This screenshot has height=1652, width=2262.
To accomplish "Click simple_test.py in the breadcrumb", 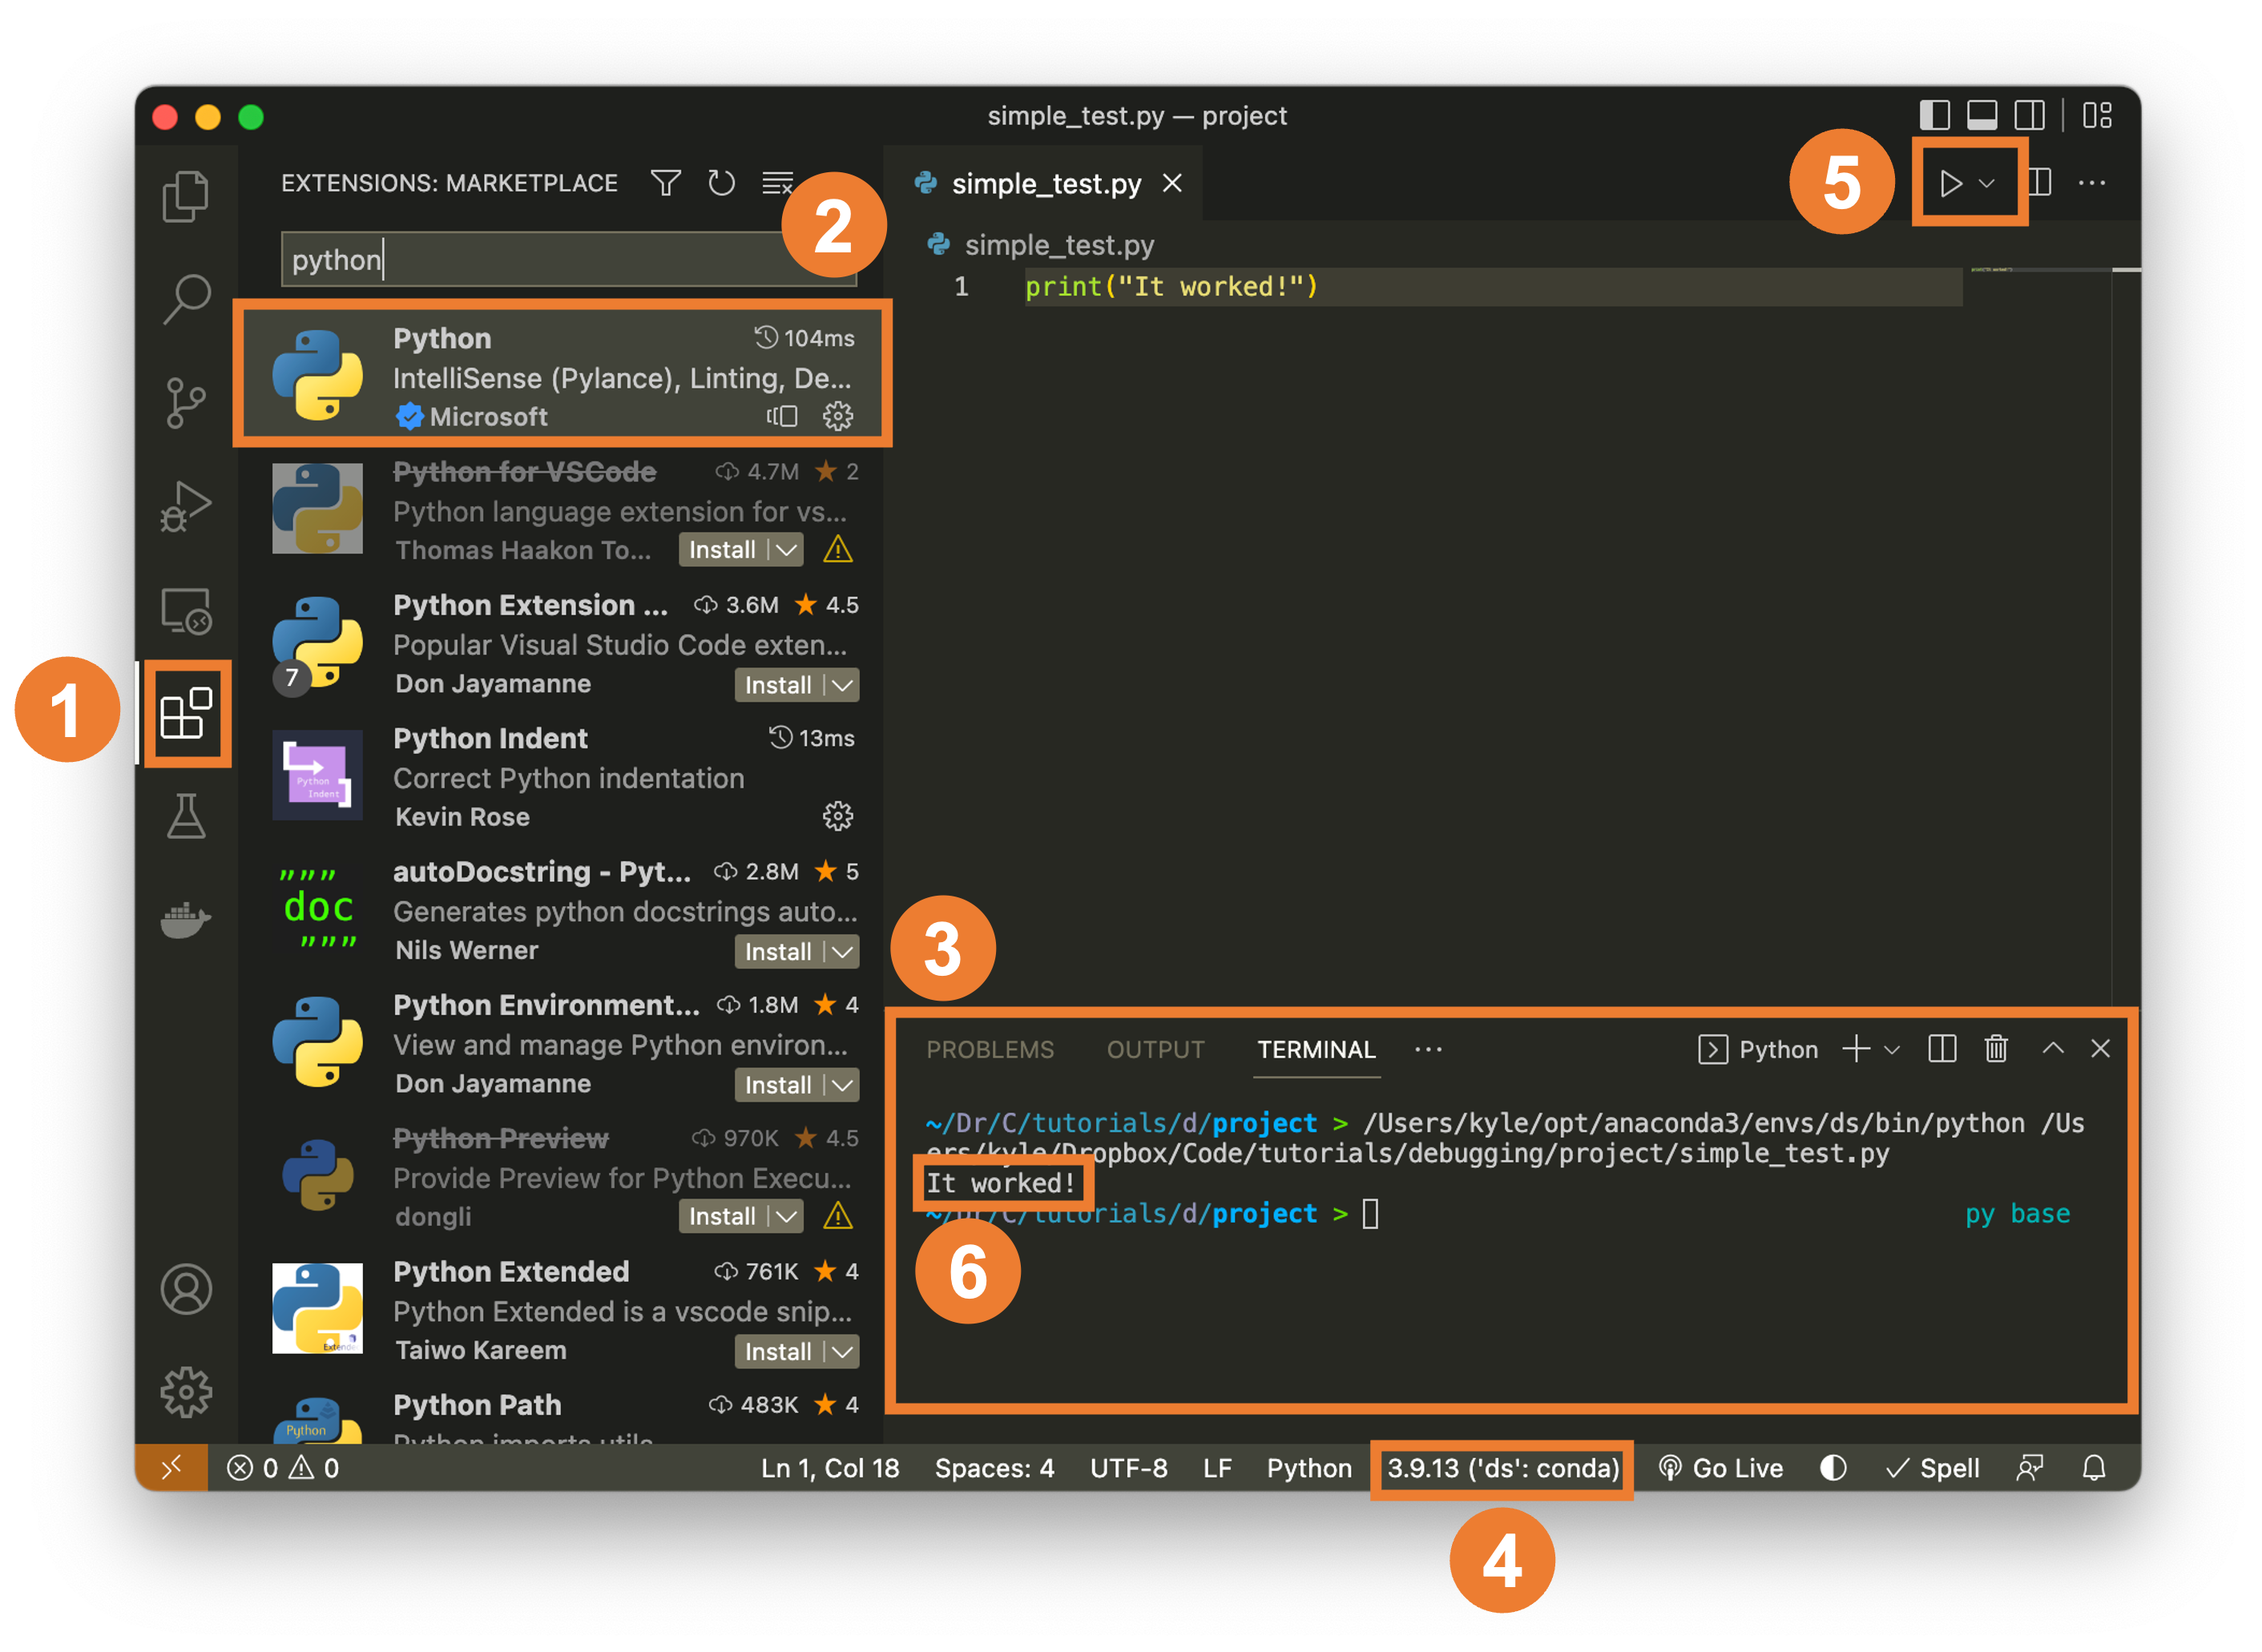I will [1058, 245].
